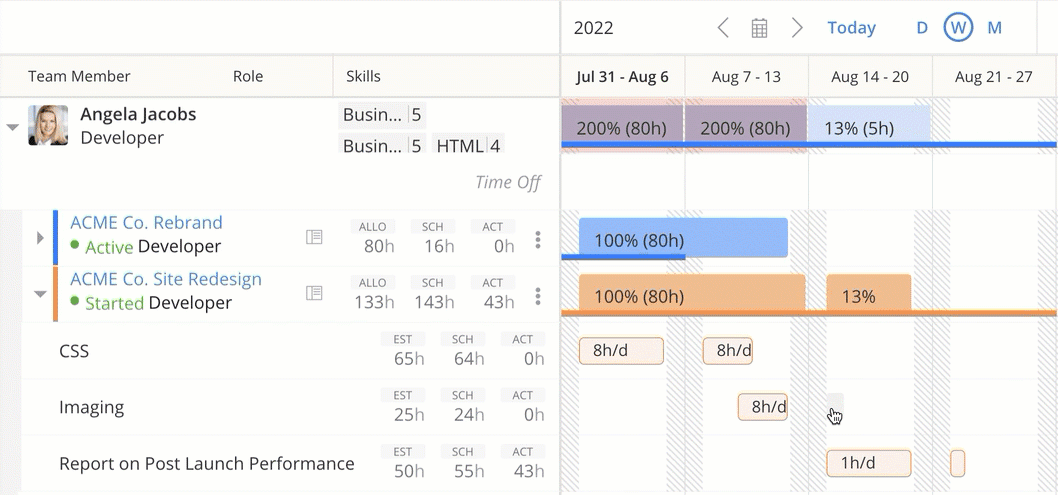1058x495 pixels.
Task: Collapse the ACME Co. Site Redesign project
Action: (x=40, y=294)
